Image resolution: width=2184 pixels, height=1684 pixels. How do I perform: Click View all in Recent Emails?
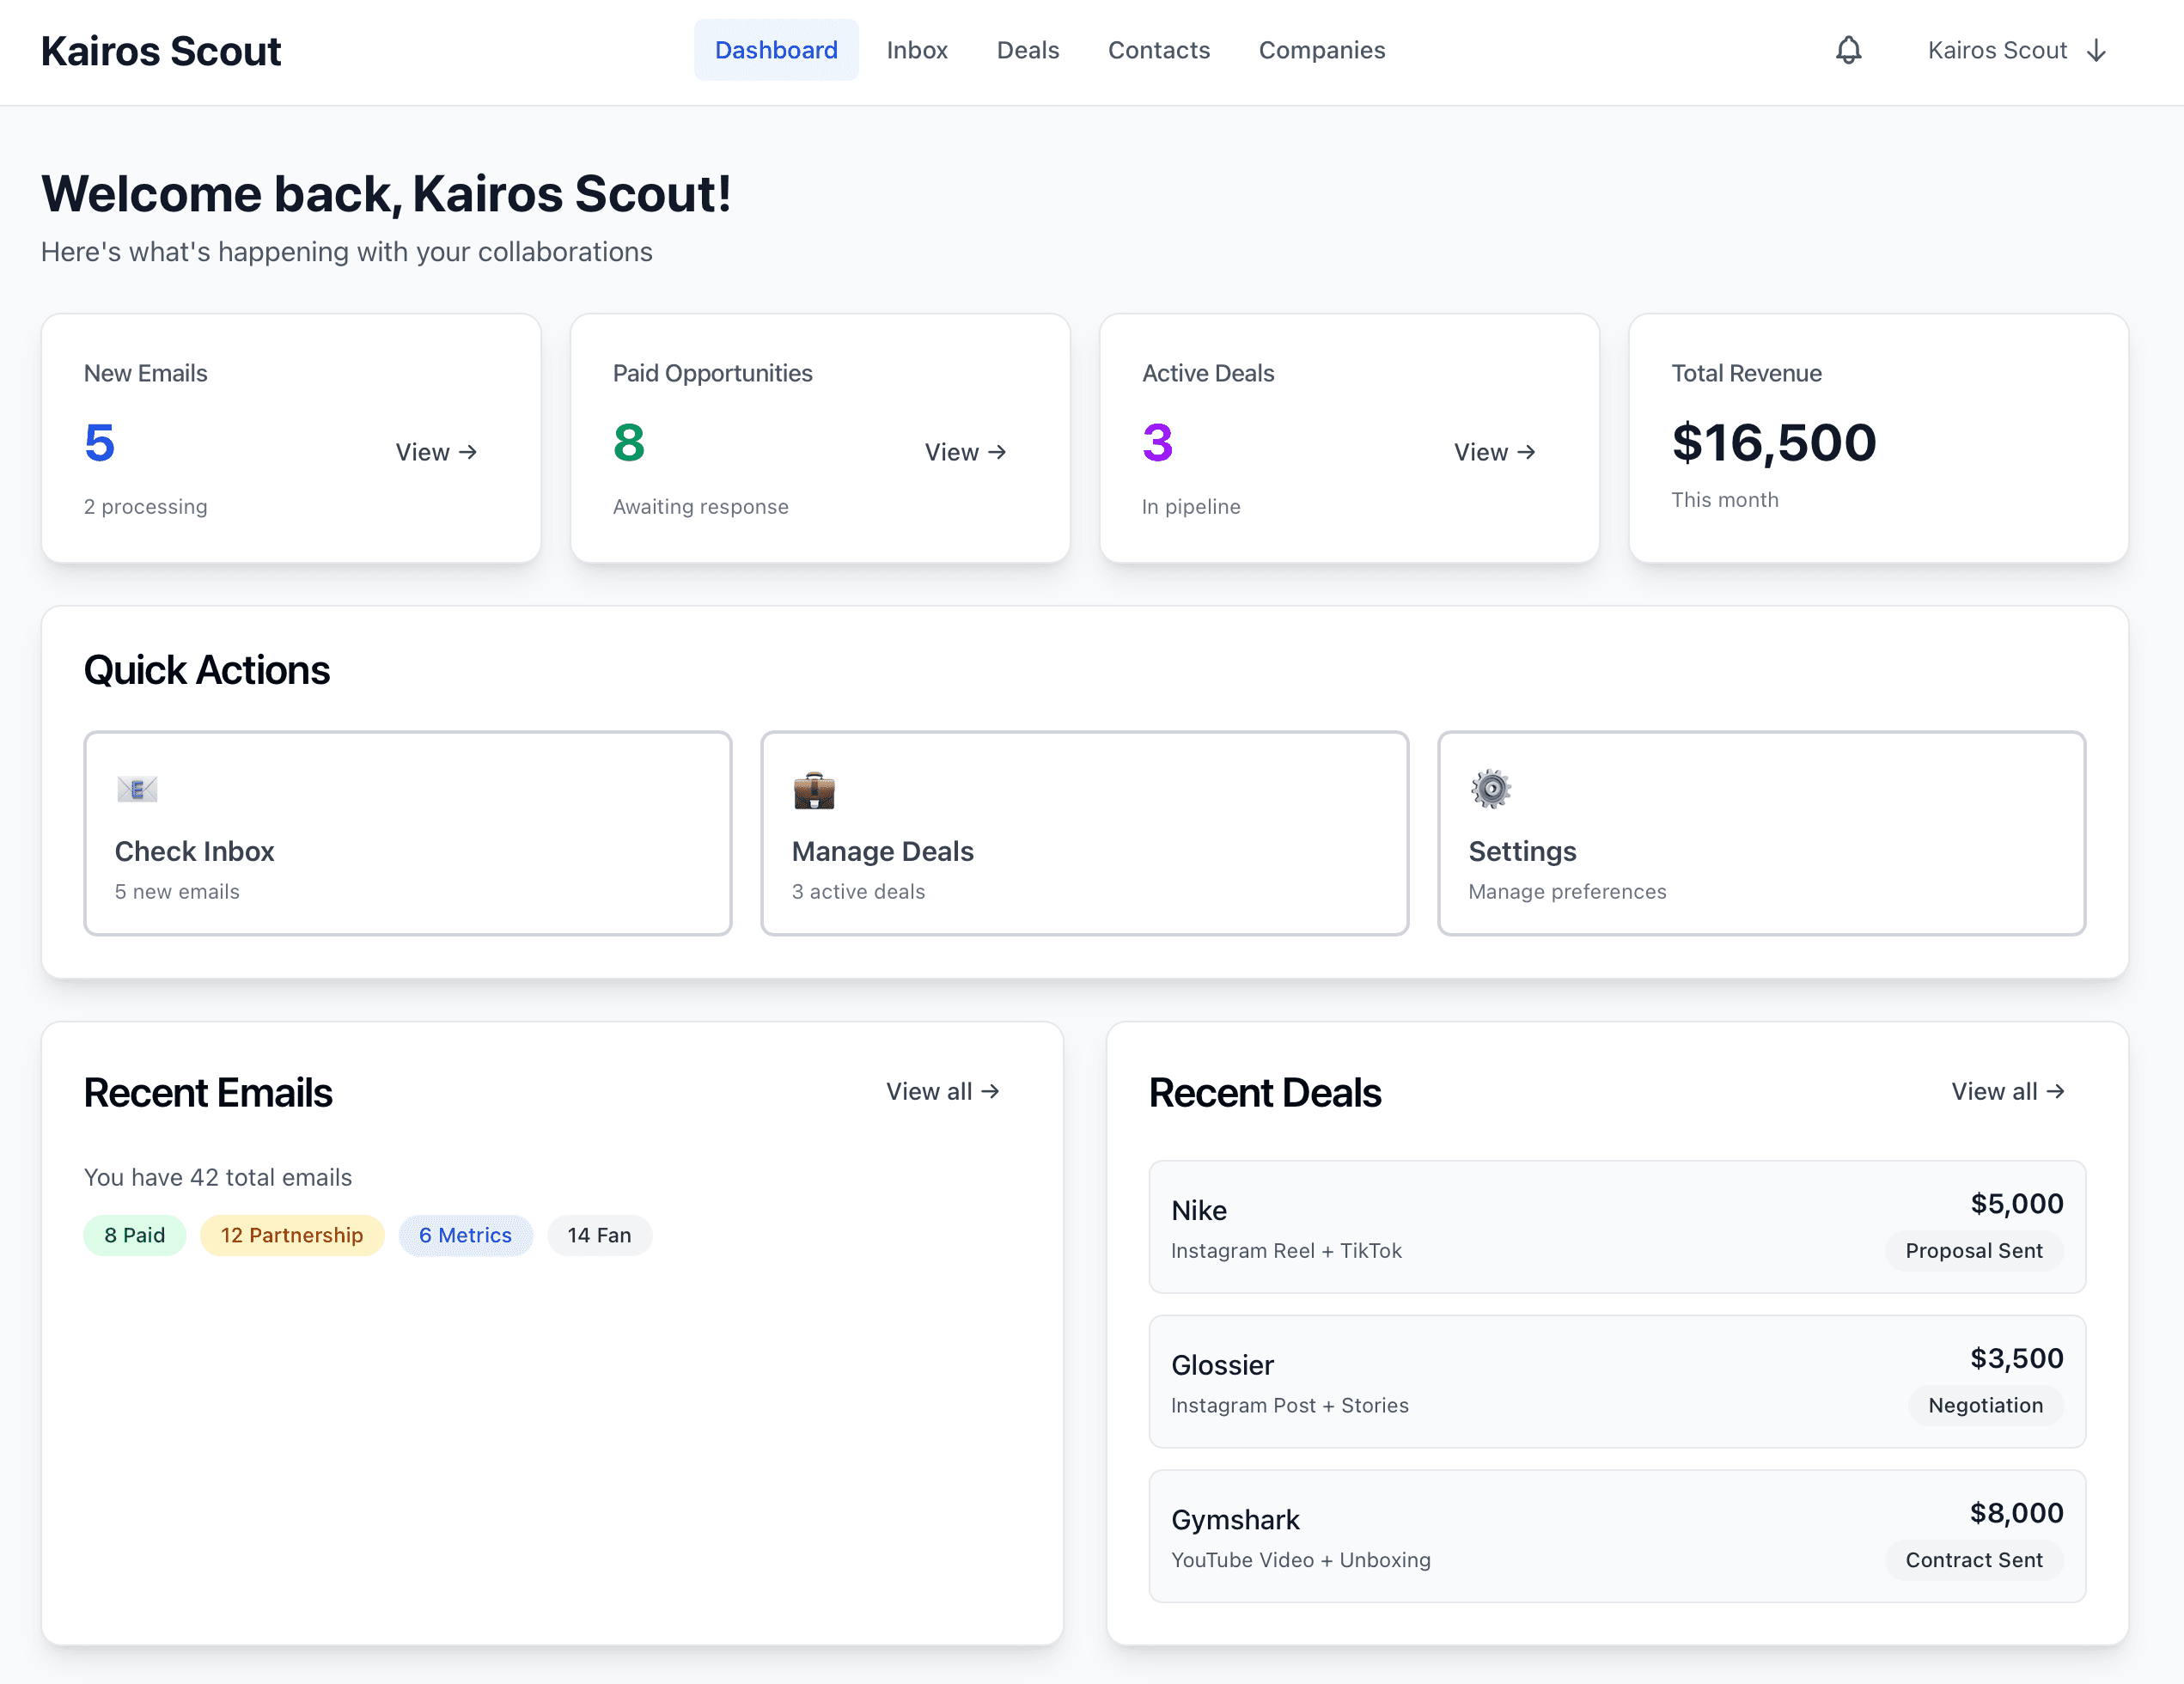[x=942, y=1091]
